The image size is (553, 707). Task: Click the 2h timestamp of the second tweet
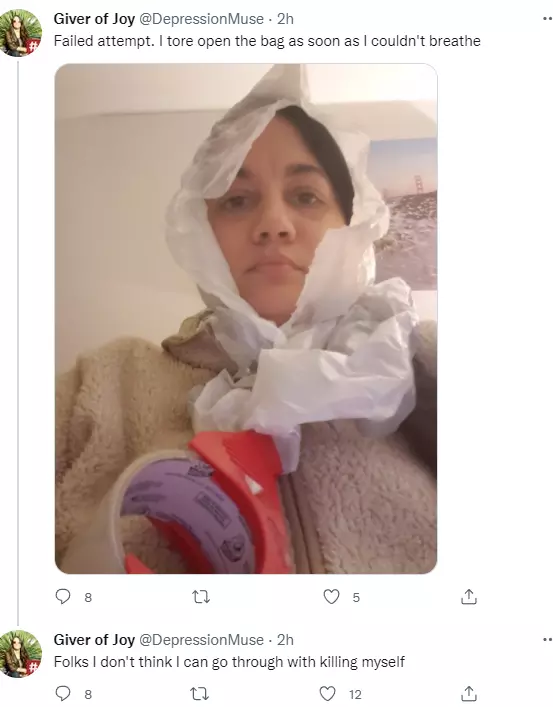tap(285, 640)
